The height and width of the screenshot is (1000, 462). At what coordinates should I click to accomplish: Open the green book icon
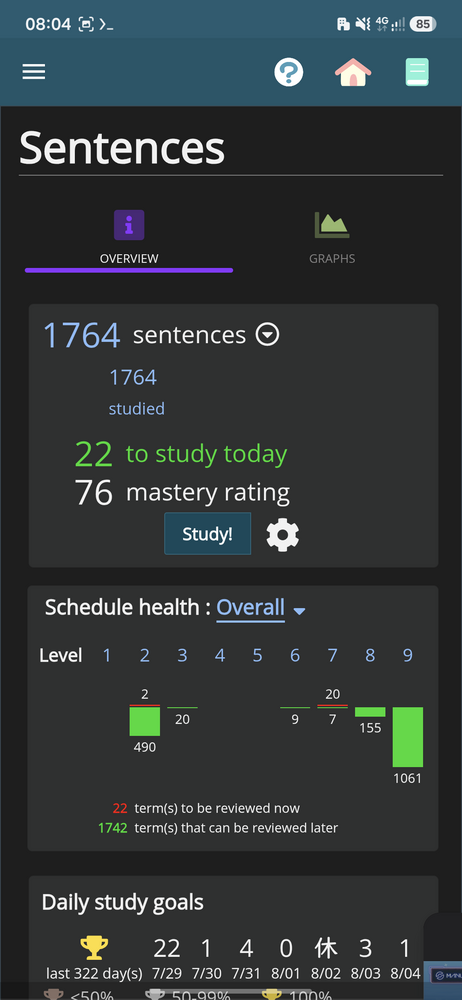(x=417, y=73)
